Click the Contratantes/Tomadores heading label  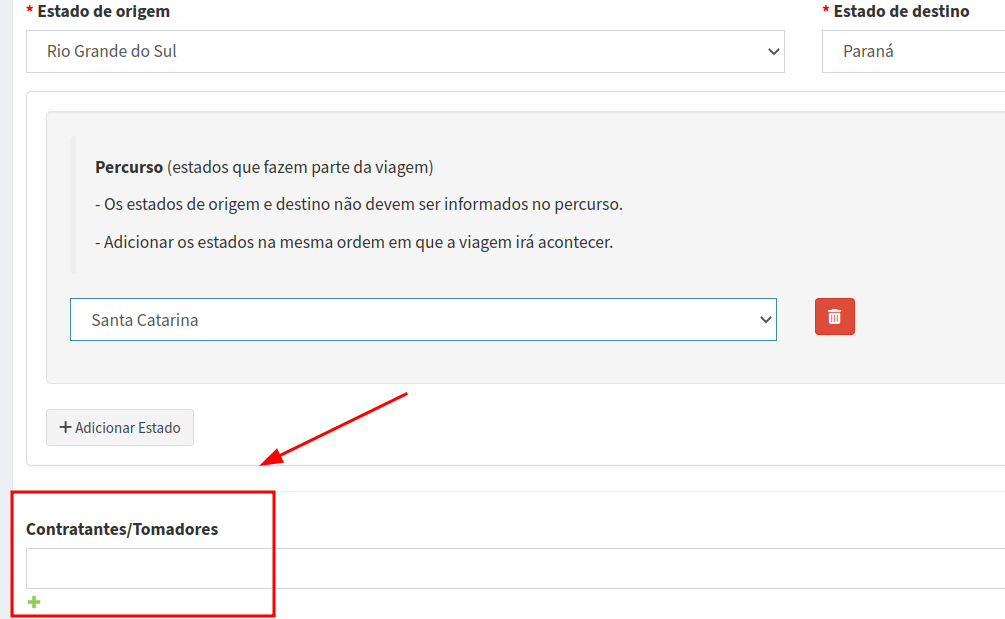coord(122,529)
